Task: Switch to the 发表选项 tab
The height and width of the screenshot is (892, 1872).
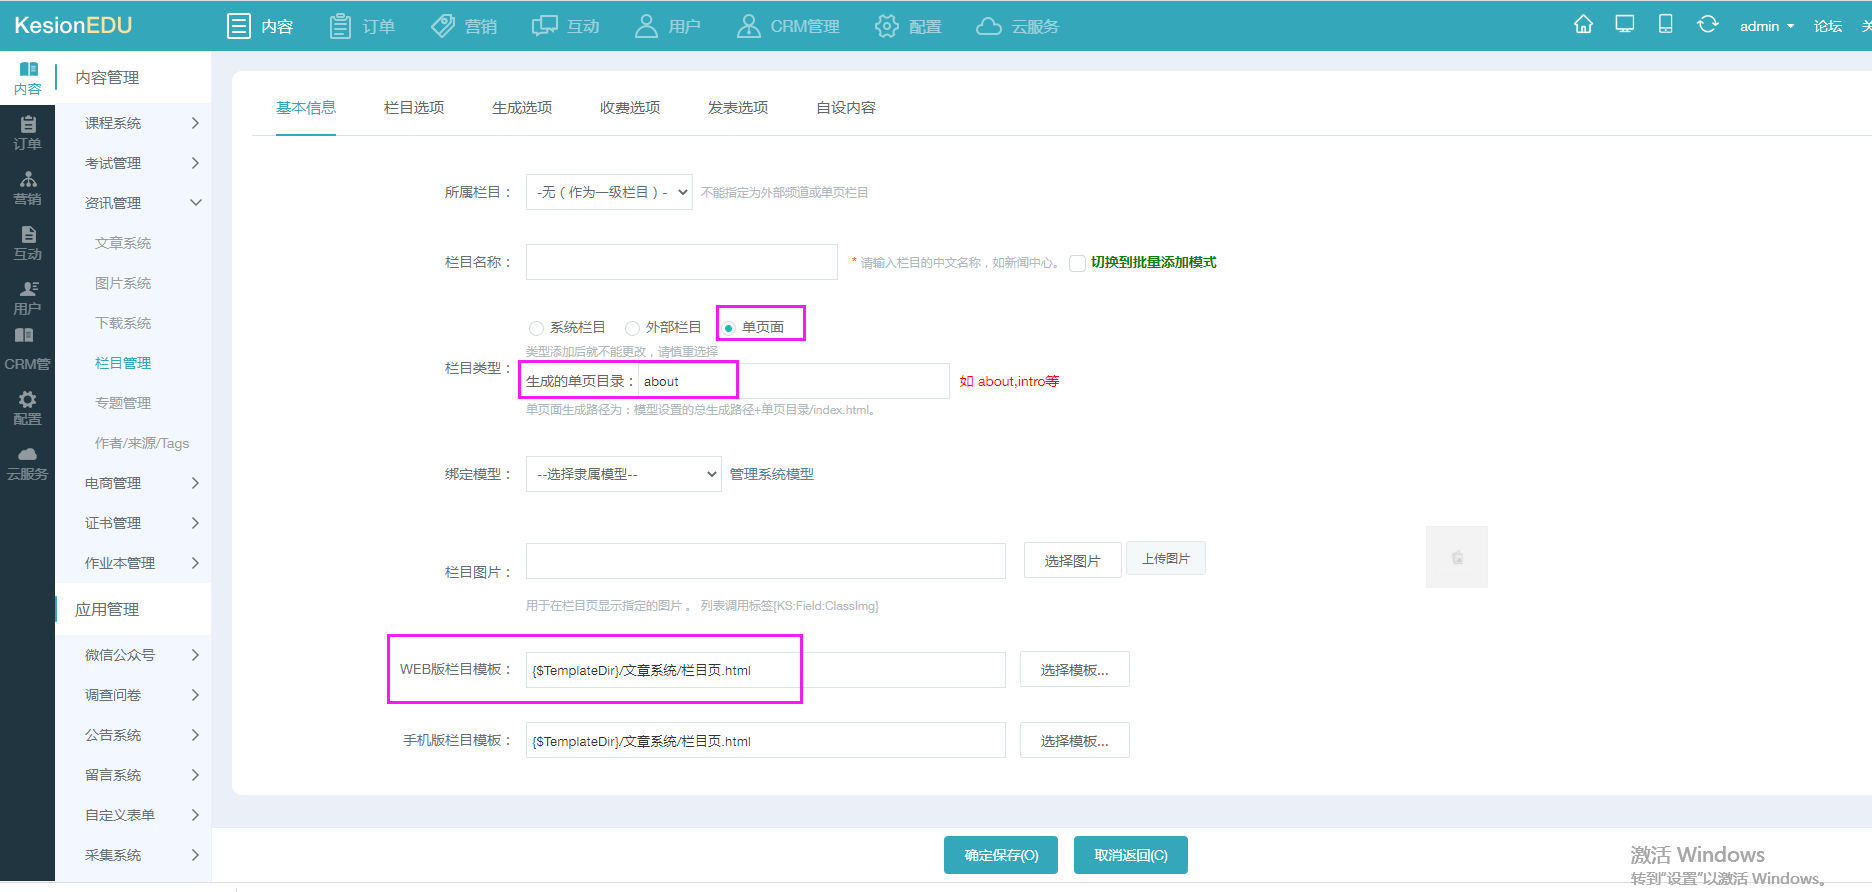Action: point(738,107)
